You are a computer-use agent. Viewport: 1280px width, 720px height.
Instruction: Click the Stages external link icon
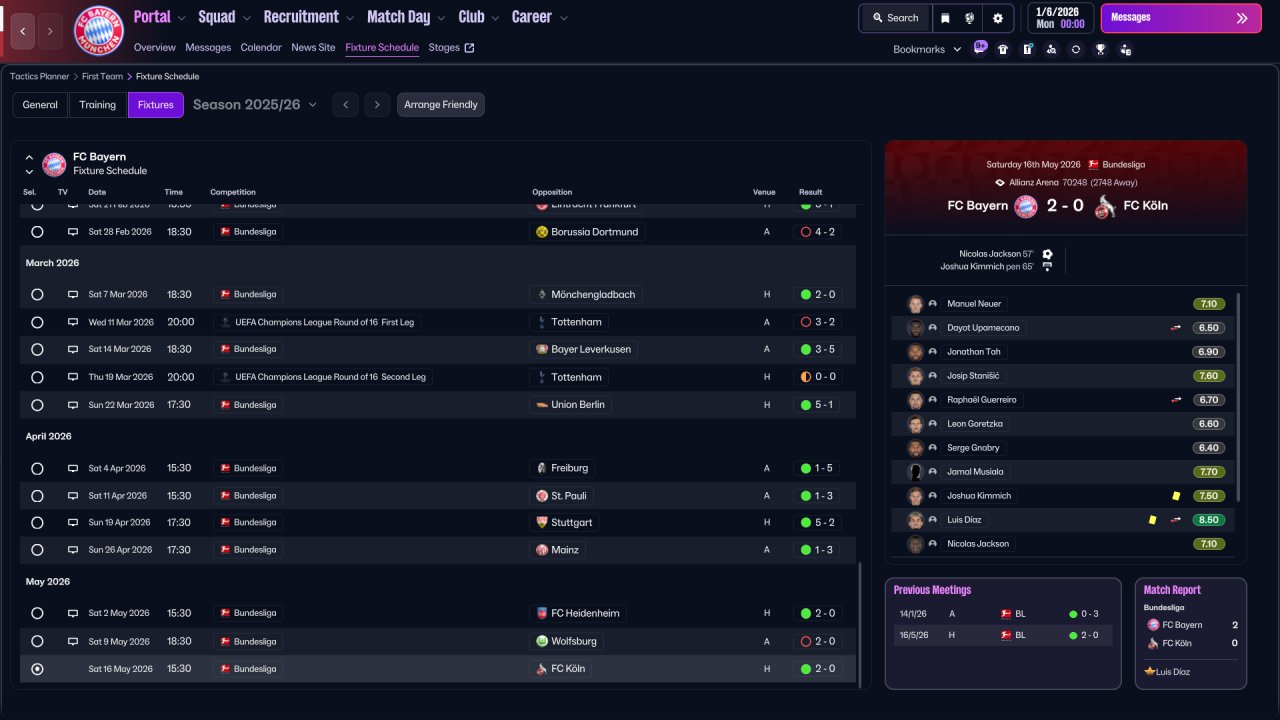coord(470,48)
